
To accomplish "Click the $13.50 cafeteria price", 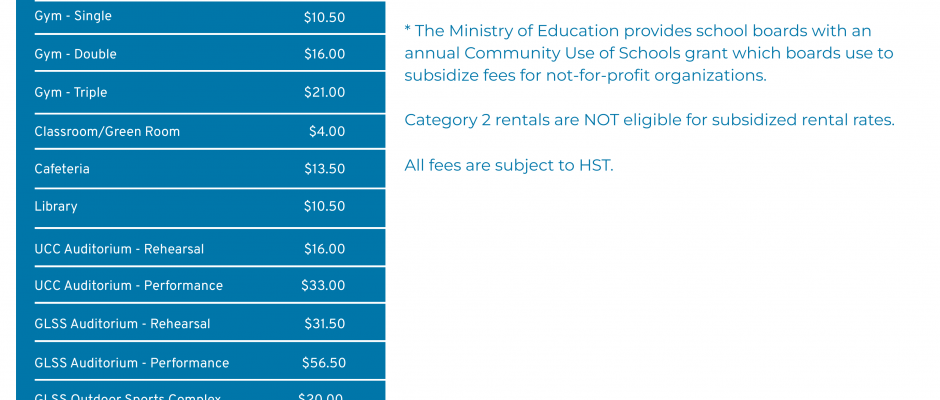I will [324, 169].
